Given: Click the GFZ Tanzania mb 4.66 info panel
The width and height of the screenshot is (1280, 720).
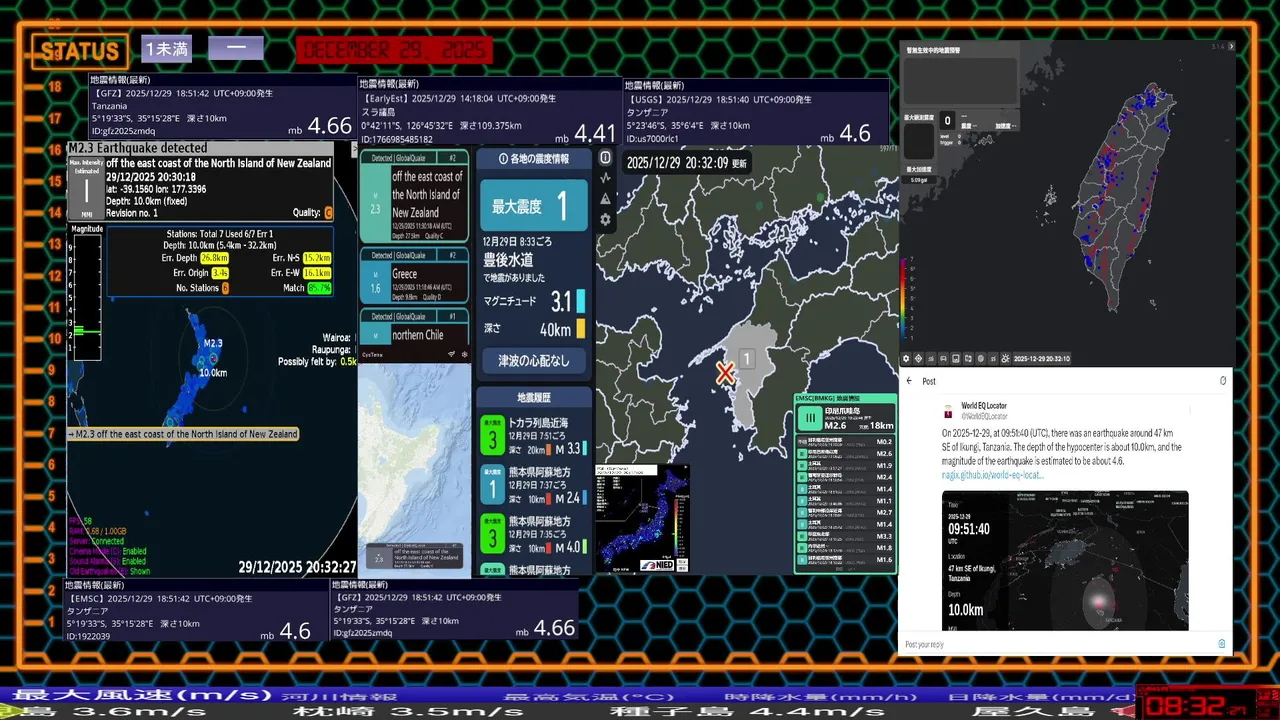Looking at the screenshot, I should pyautogui.click(x=222, y=108).
